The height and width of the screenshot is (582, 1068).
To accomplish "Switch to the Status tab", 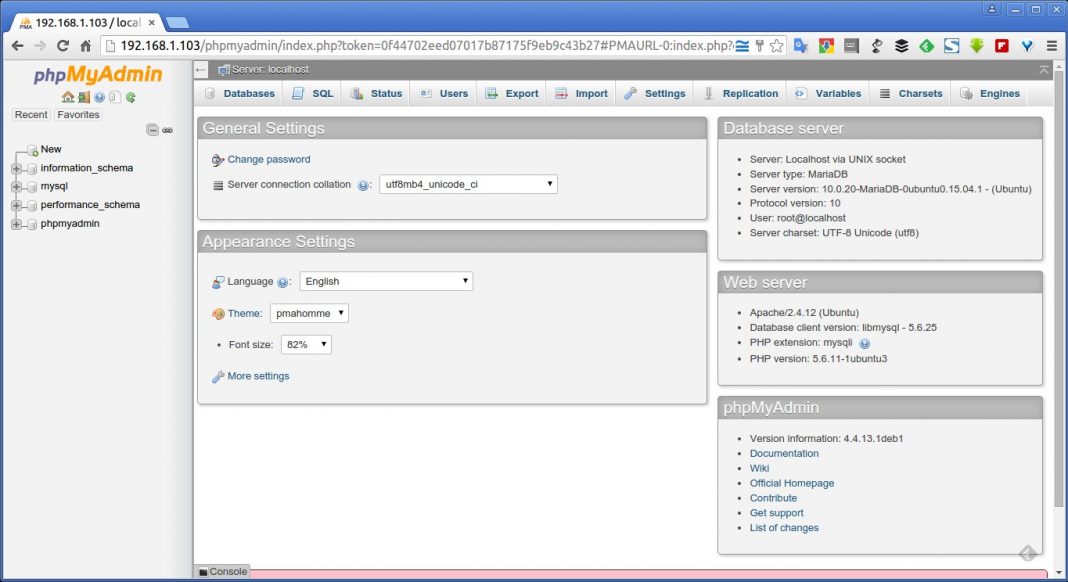I will [376, 93].
